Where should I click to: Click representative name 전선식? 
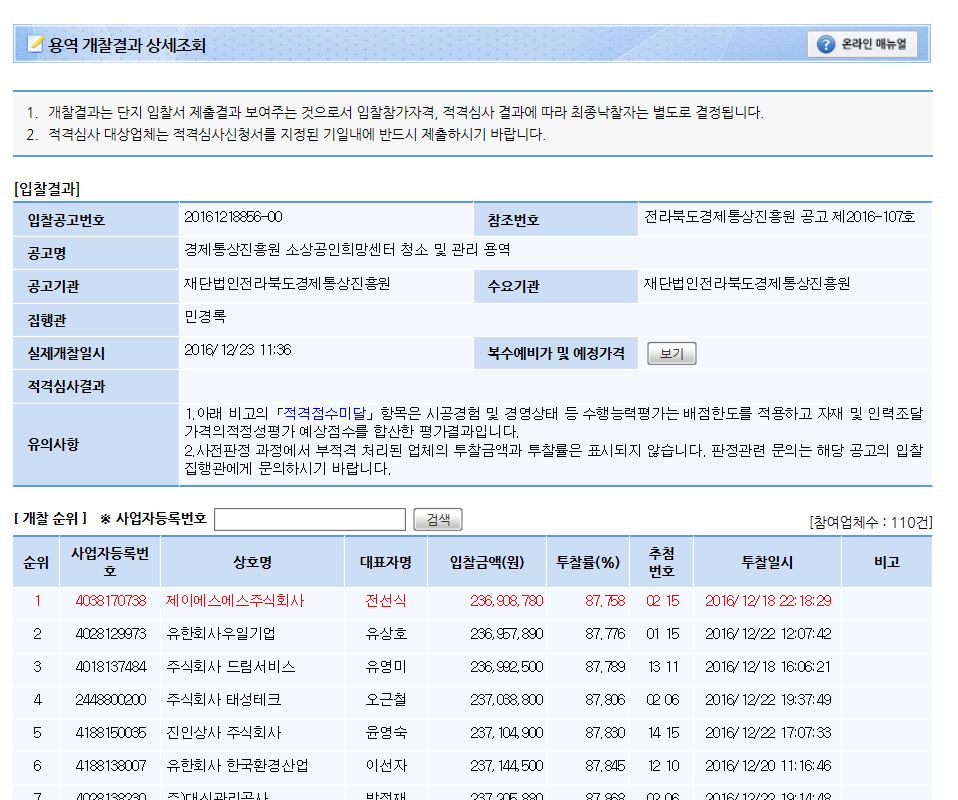386,601
